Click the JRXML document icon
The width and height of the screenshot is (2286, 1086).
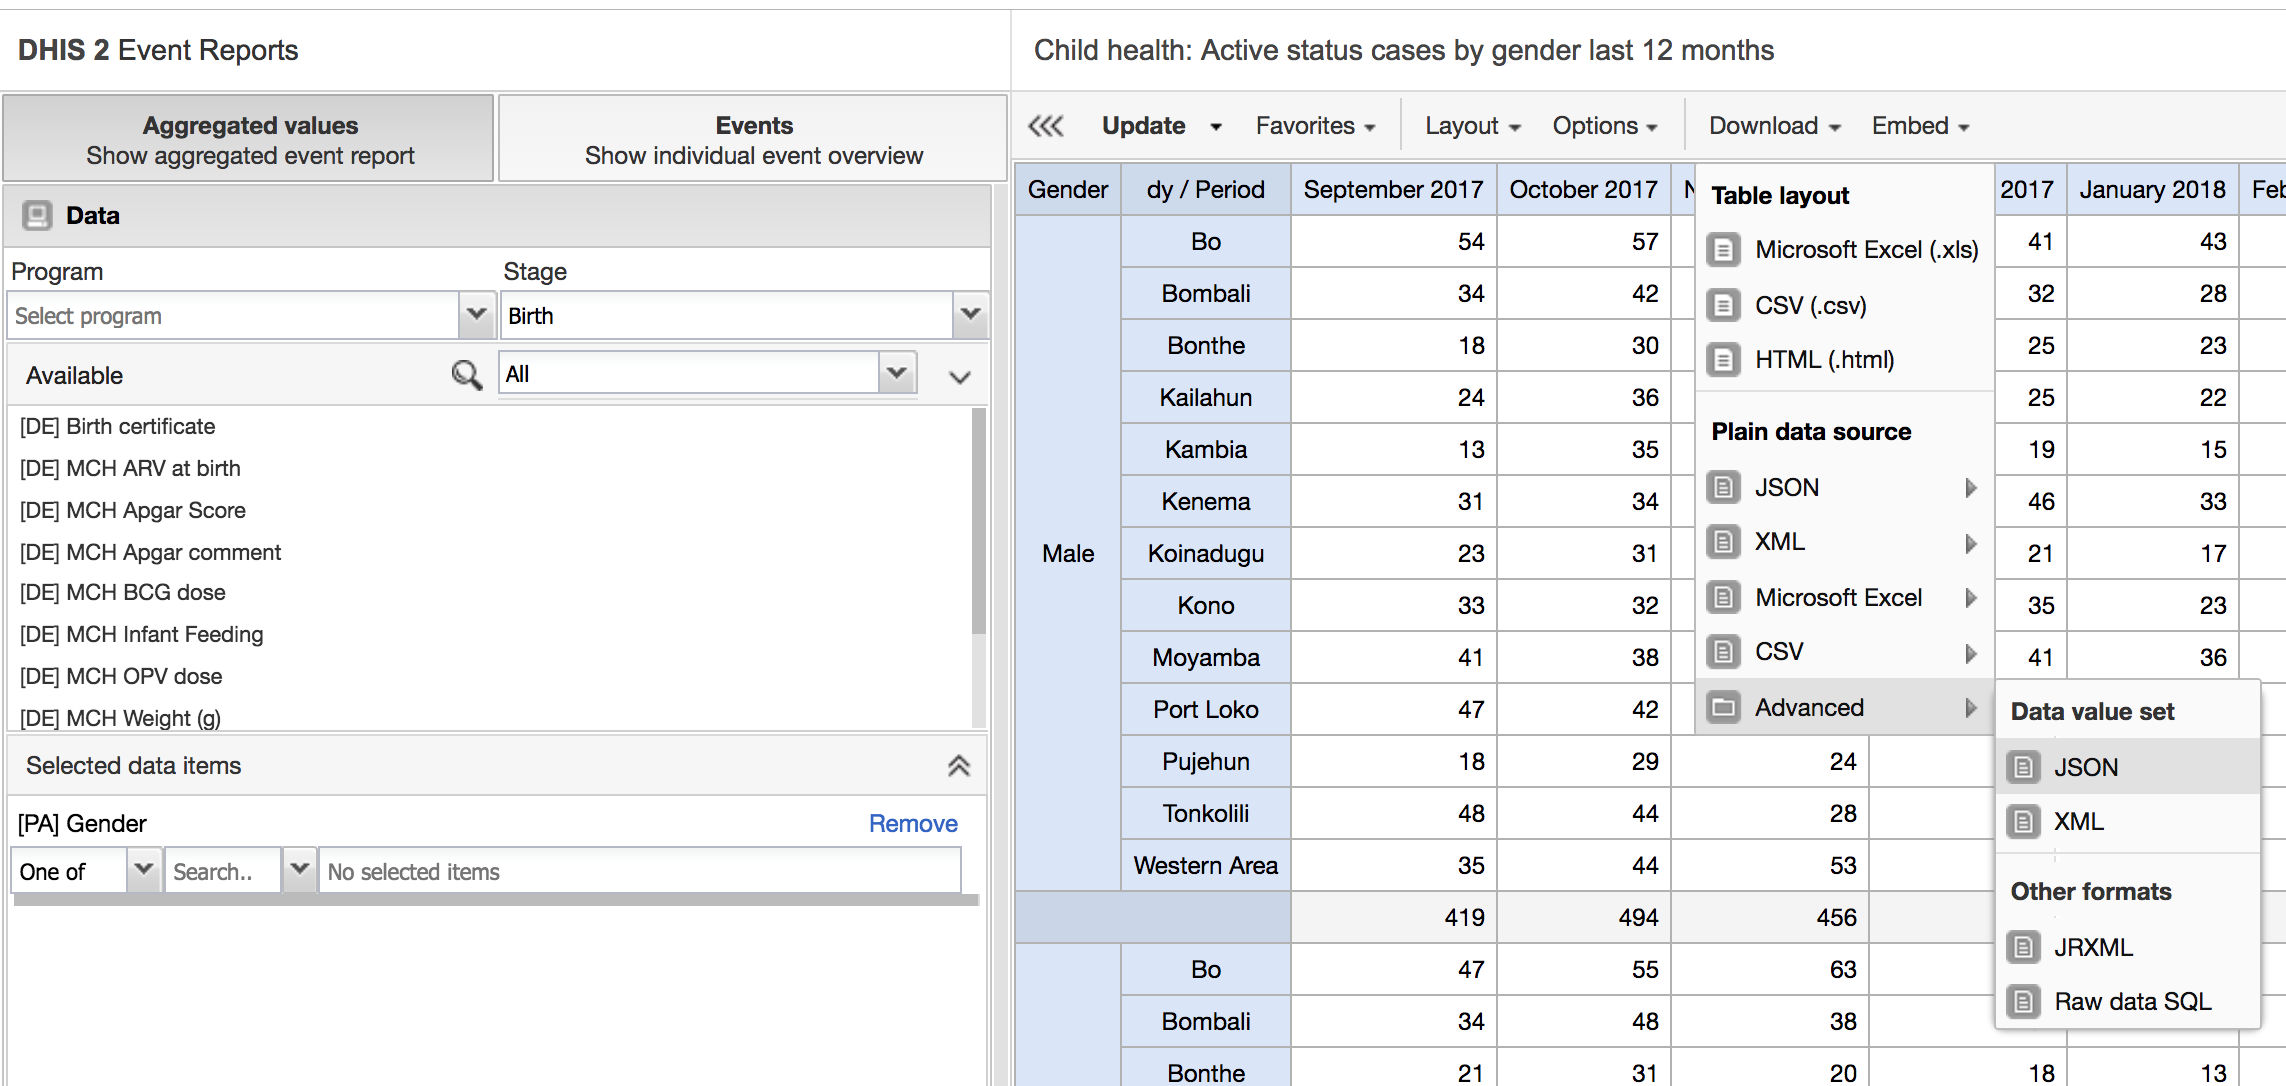[2023, 947]
